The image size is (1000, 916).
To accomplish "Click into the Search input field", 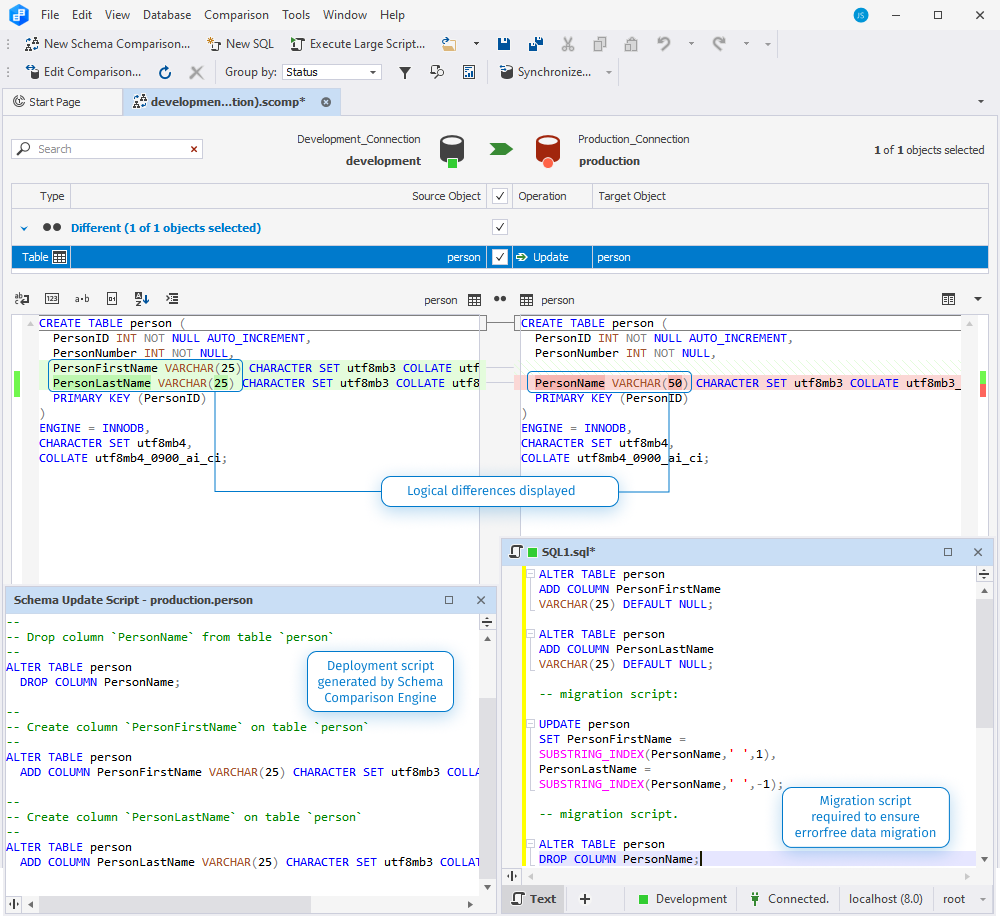I will point(107,149).
